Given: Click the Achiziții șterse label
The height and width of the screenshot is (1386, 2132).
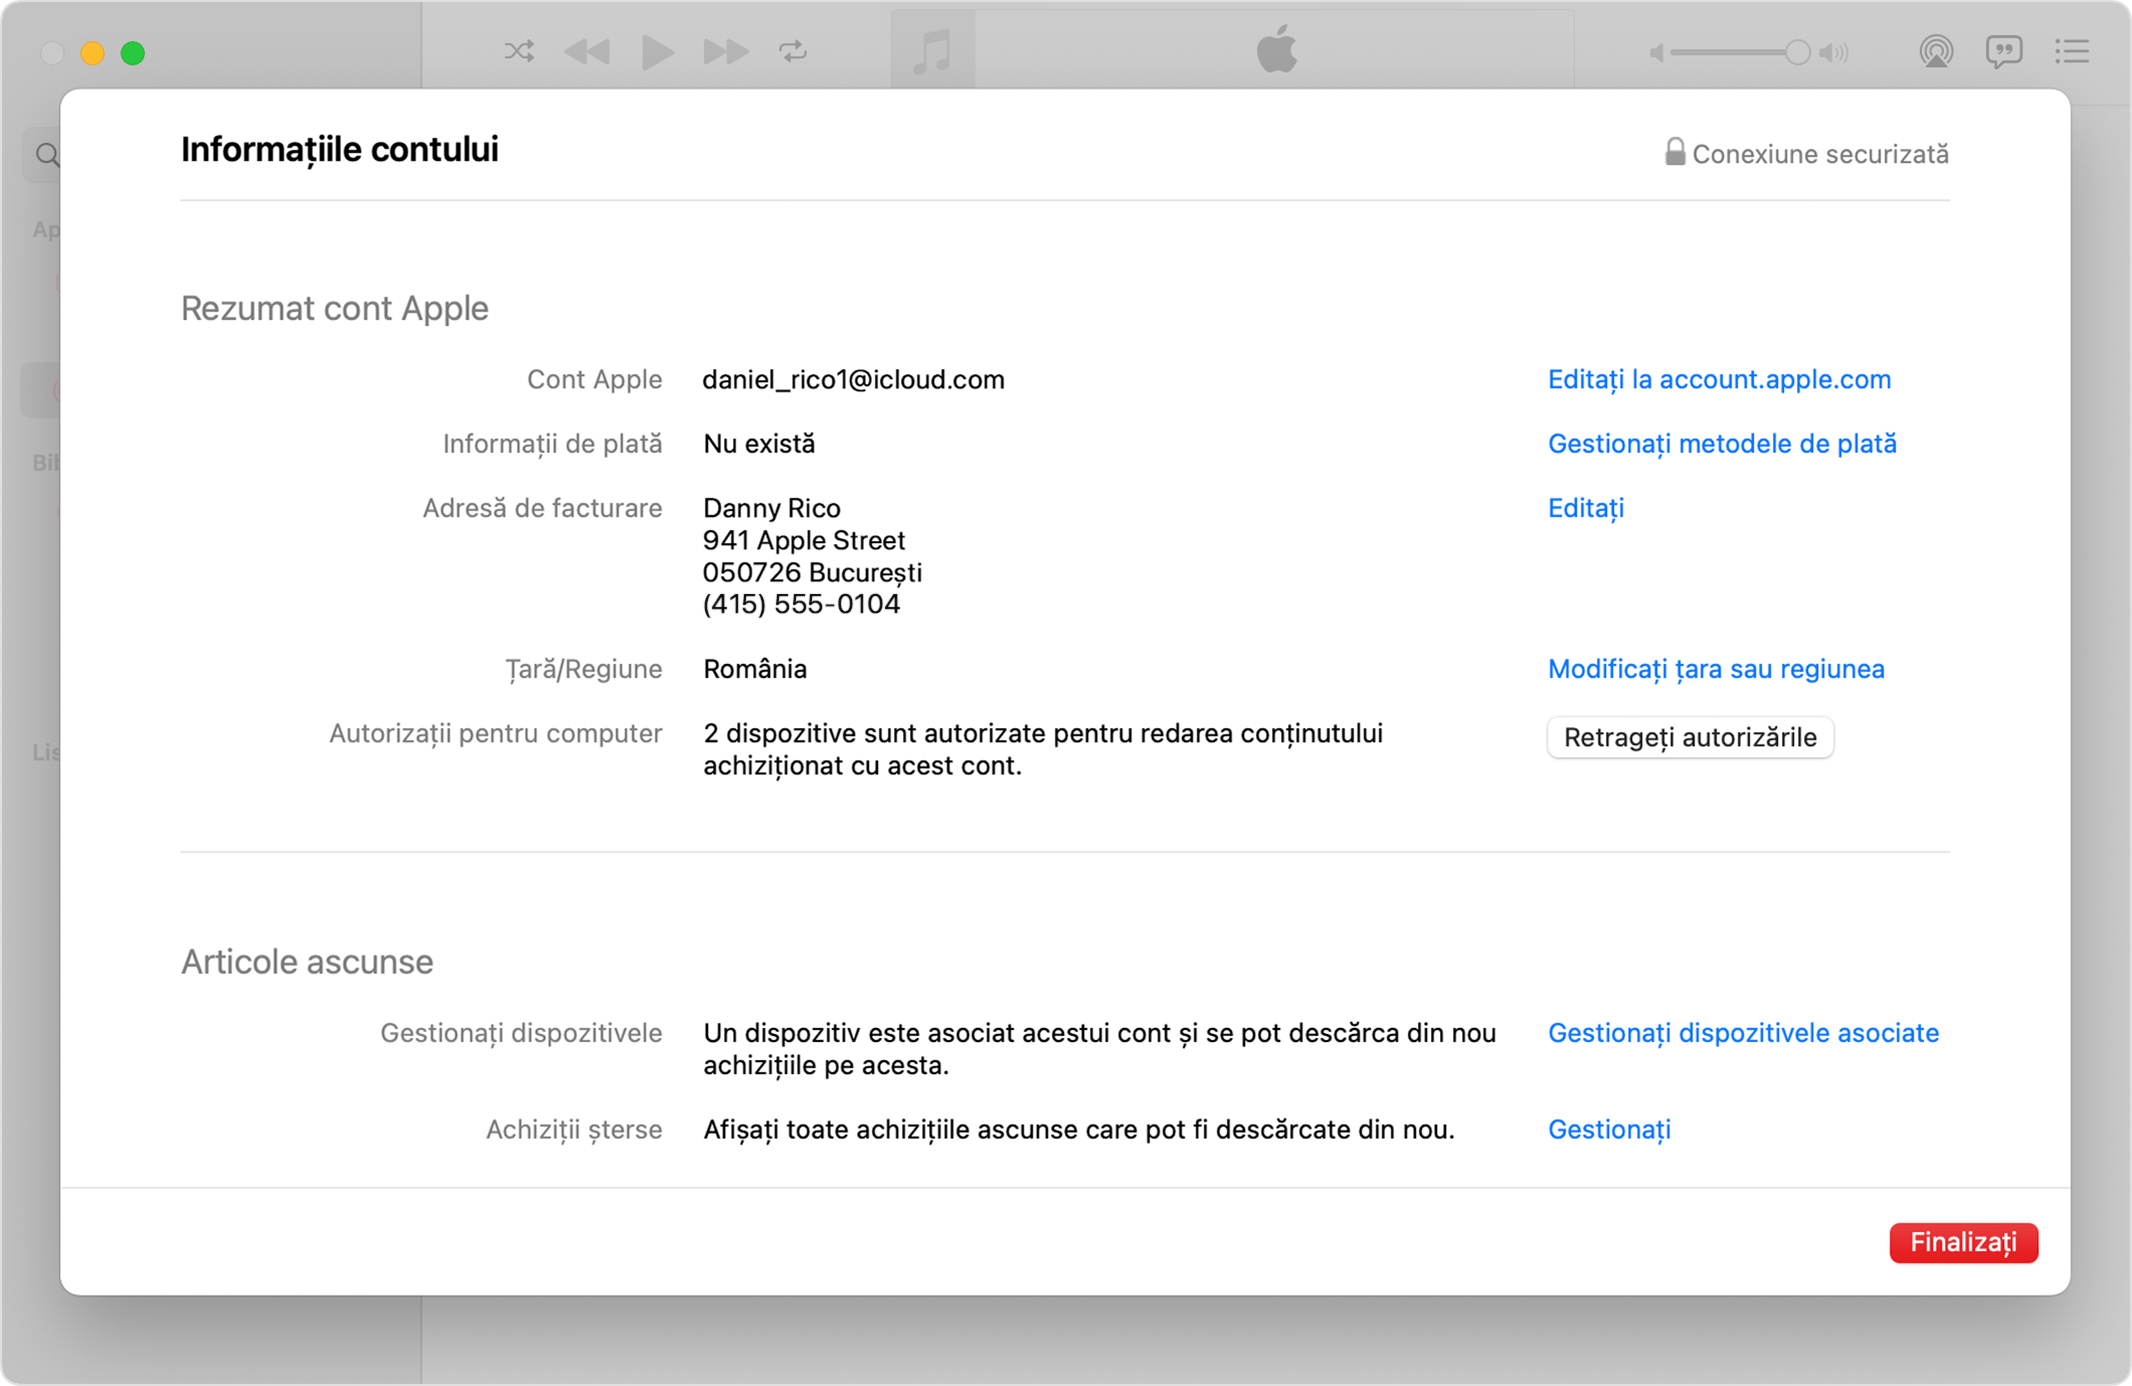Looking at the screenshot, I should click(x=573, y=1130).
